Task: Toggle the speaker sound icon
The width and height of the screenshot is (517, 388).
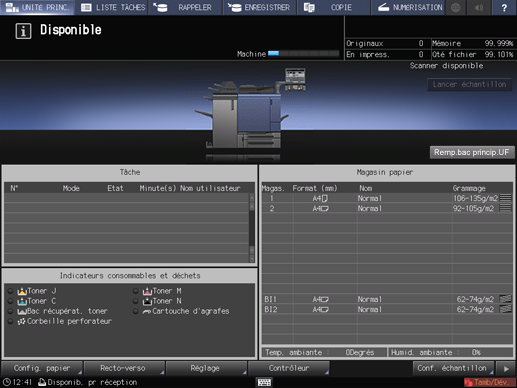Action: [479, 7]
